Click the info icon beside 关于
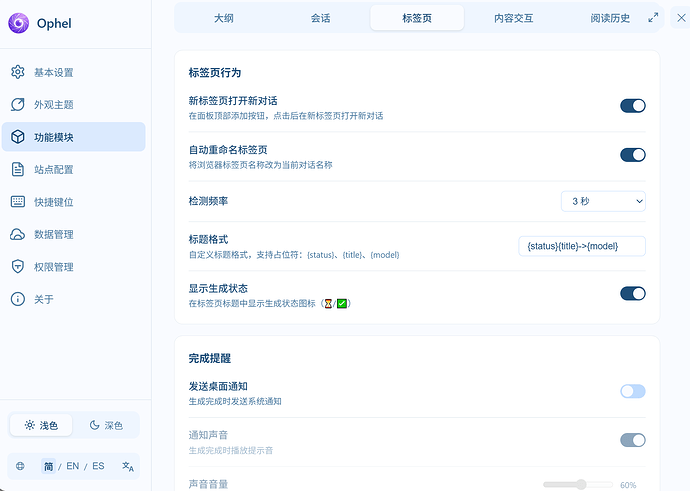This screenshot has height=491, width=690. tap(18, 299)
